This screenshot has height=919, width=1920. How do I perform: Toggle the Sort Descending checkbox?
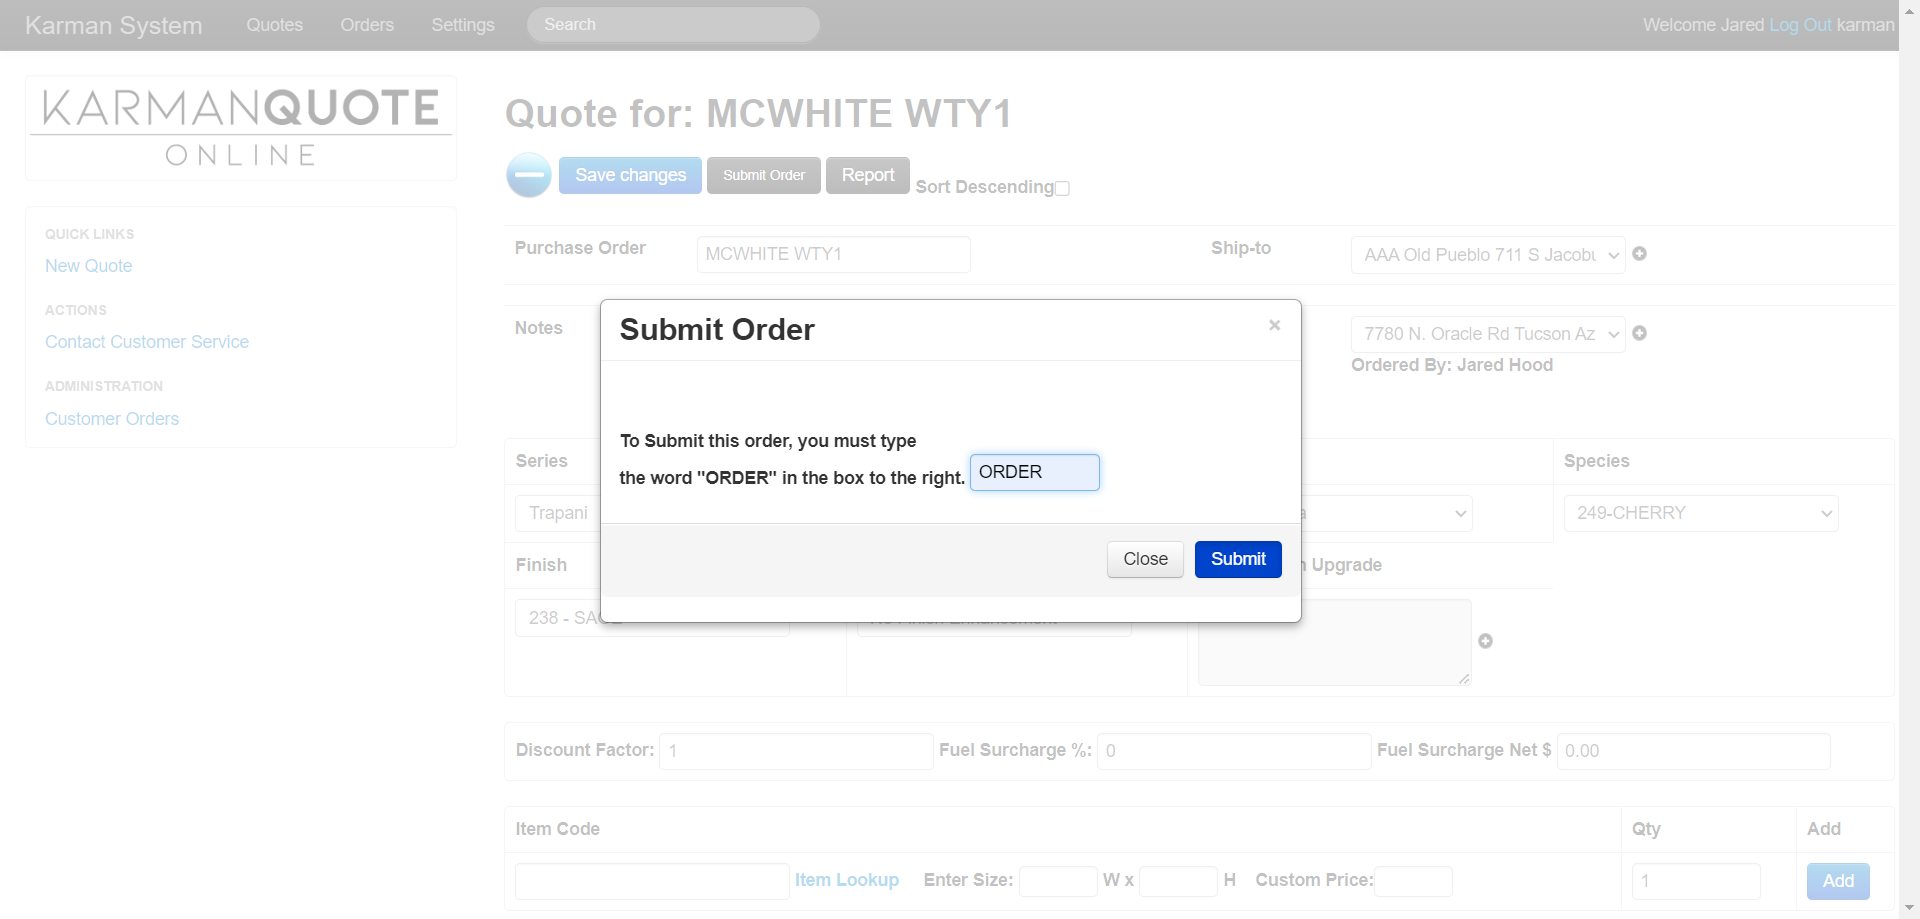click(x=1062, y=189)
